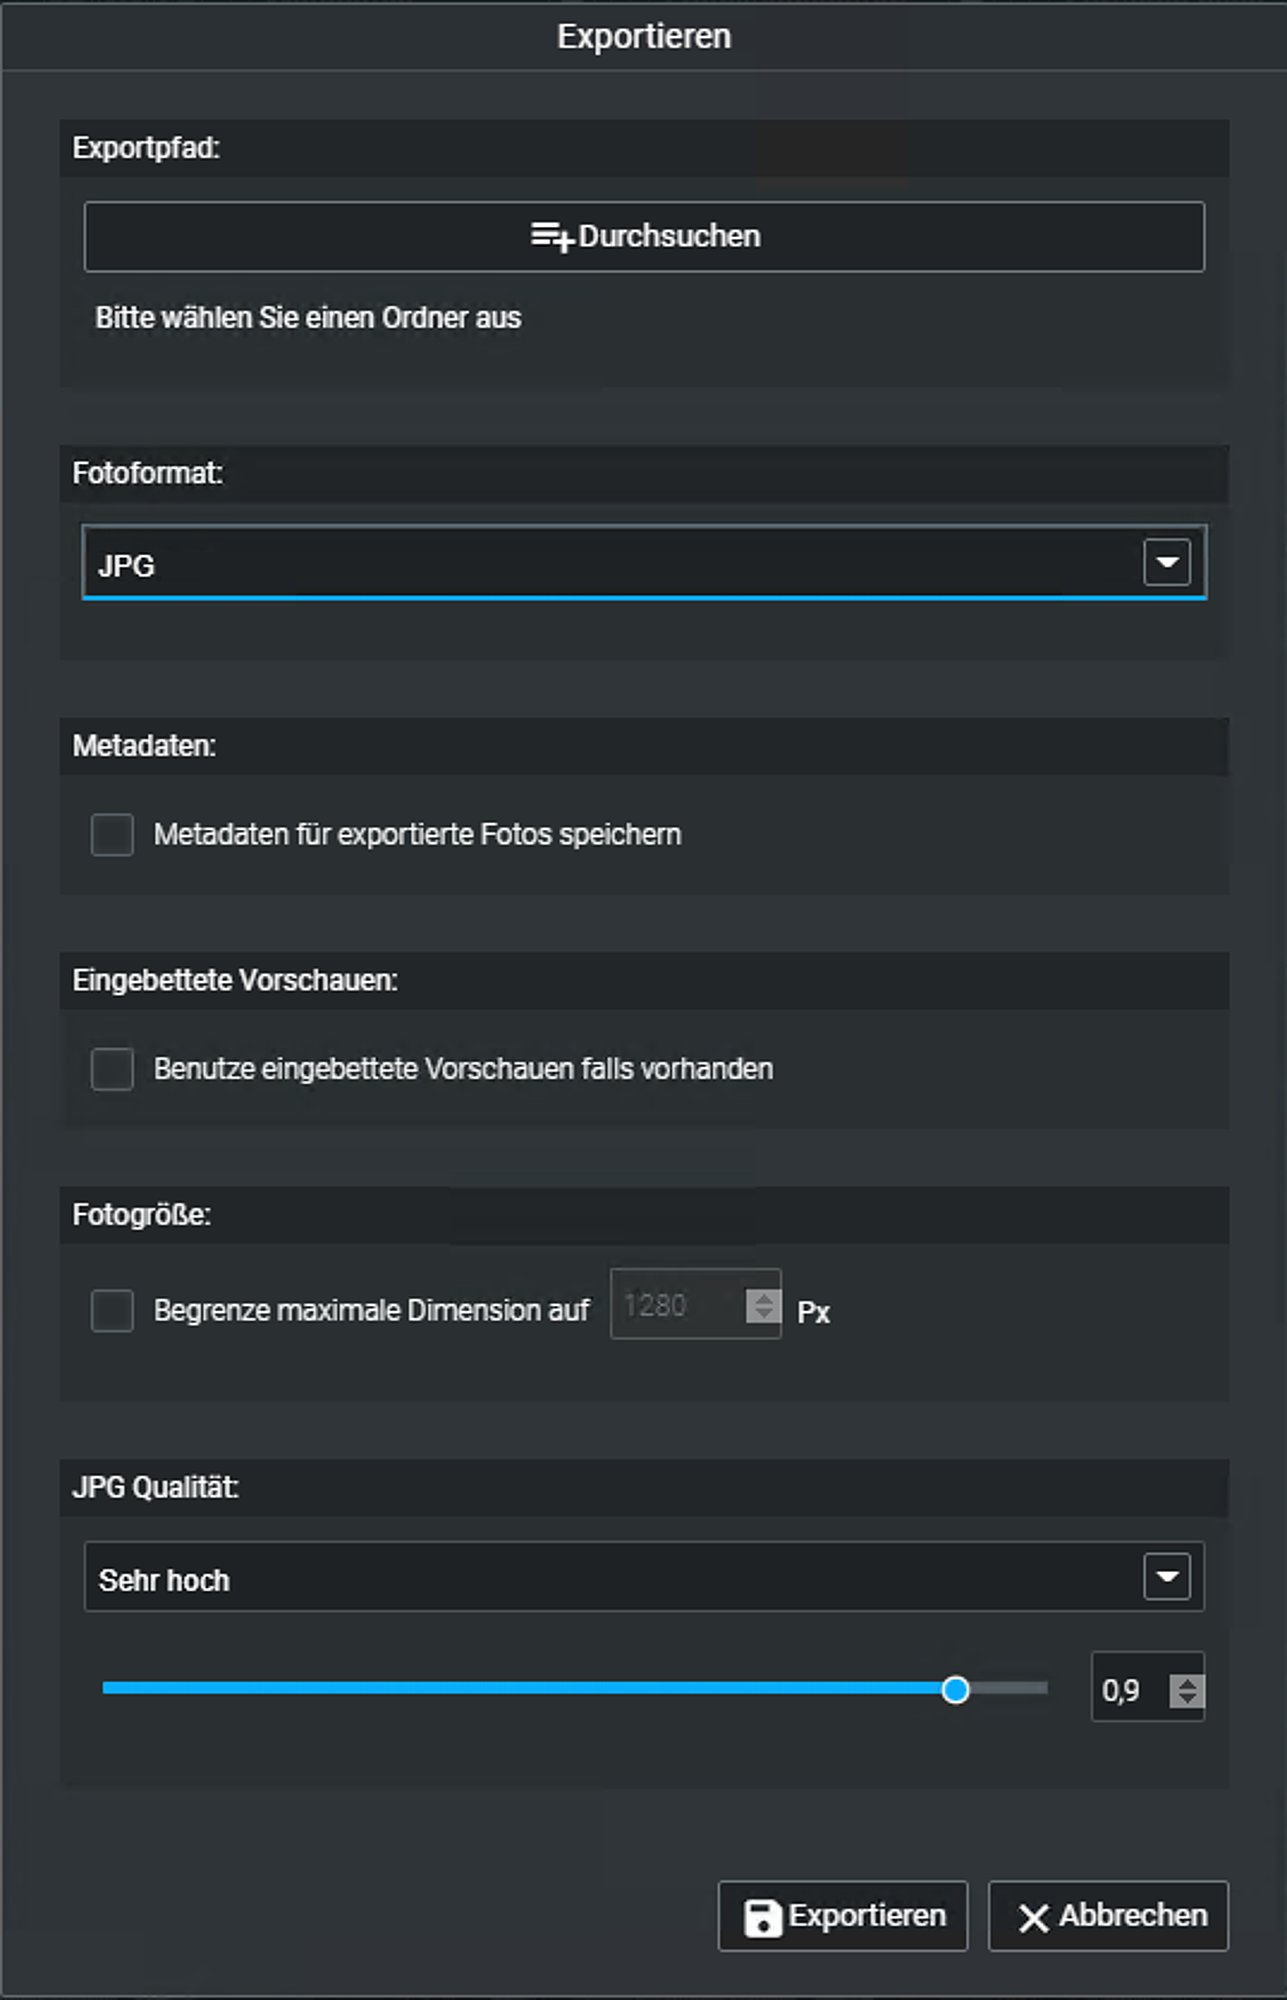Click the Benutze eingebettete Vorschauen label text

(x=463, y=1069)
